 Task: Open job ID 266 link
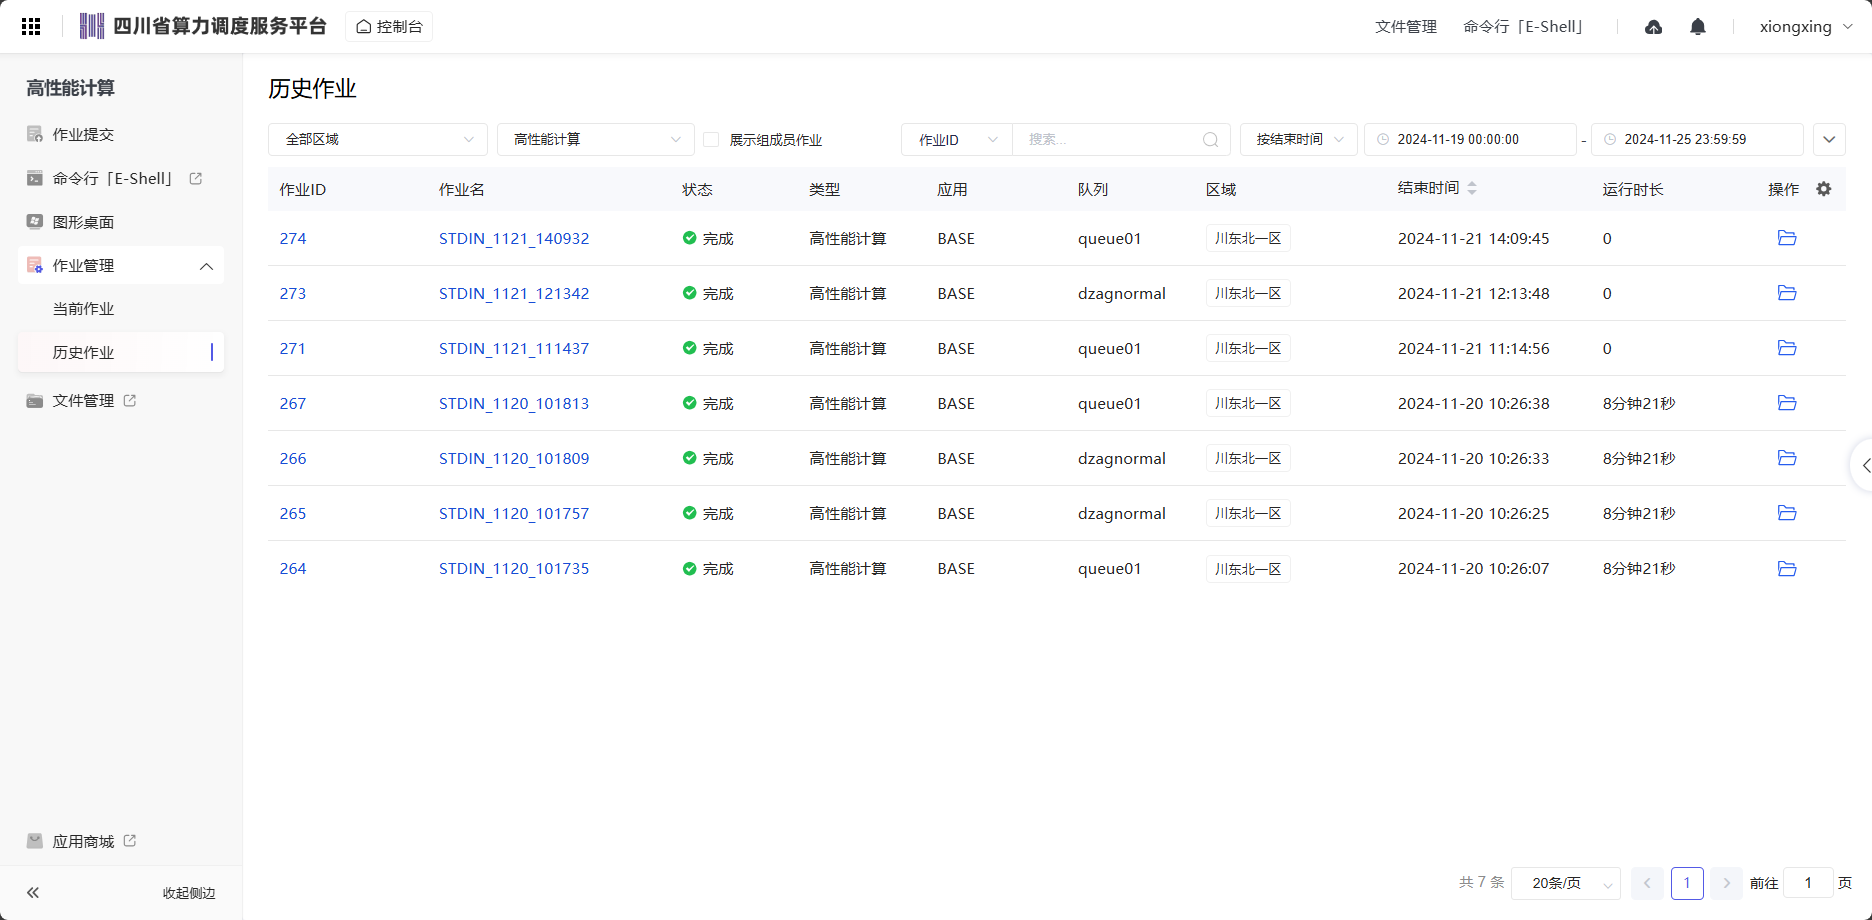click(293, 458)
